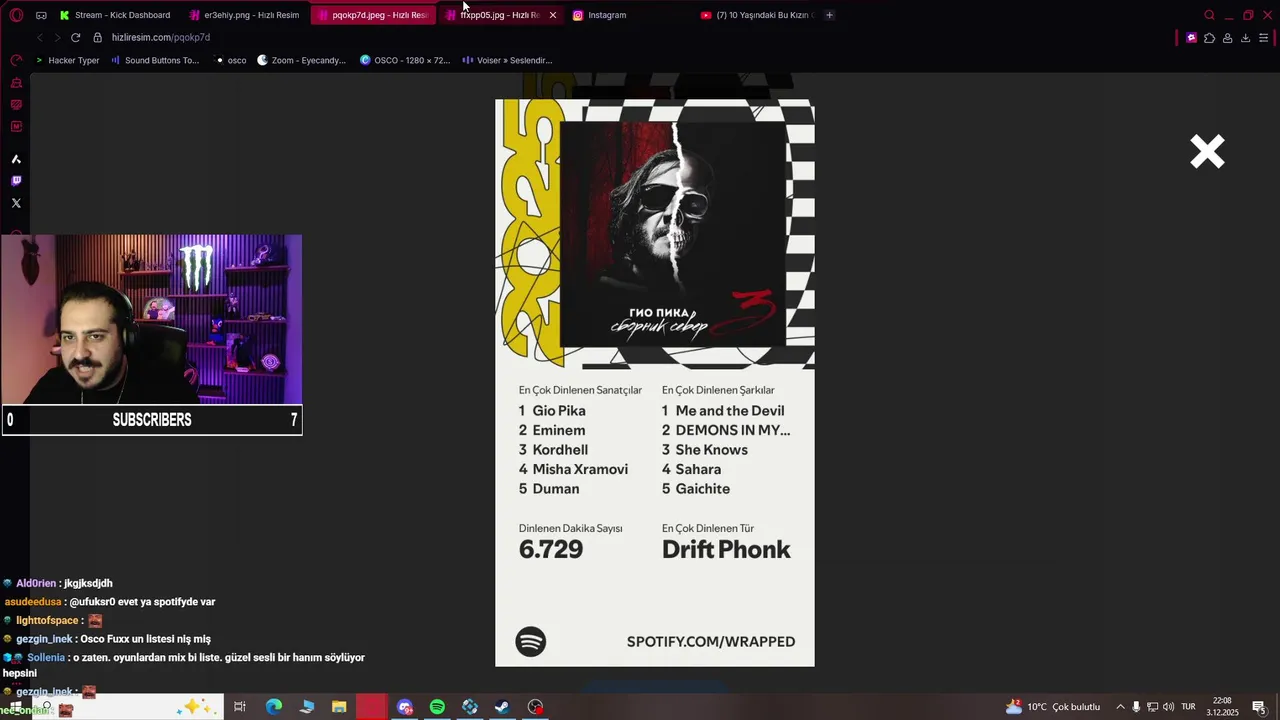1280x720 pixels.
Task: Open the profile account icon
Action: (x=1227, y=38)
